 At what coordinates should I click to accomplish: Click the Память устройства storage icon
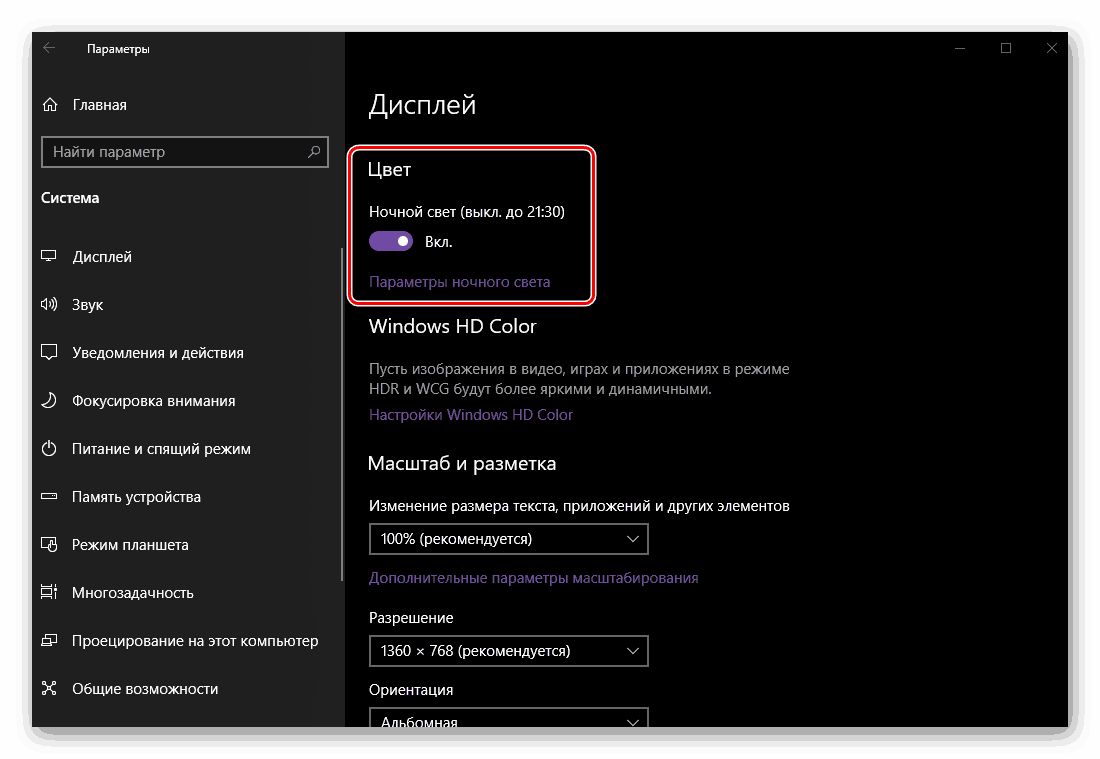(x=49, y=497)
